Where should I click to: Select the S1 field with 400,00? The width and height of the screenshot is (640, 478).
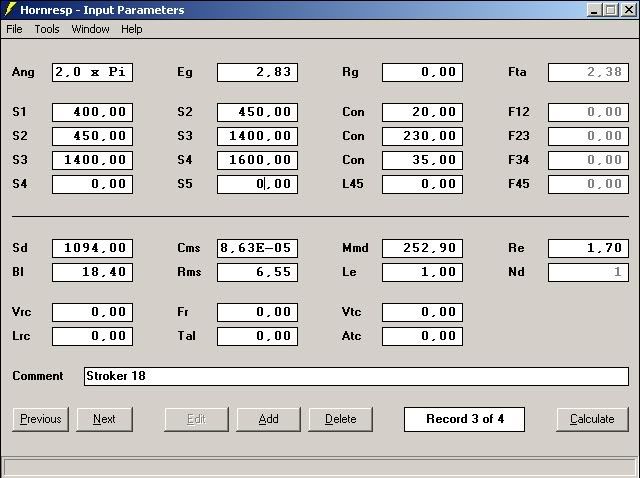pyautogui.click(x=92, y=112)
